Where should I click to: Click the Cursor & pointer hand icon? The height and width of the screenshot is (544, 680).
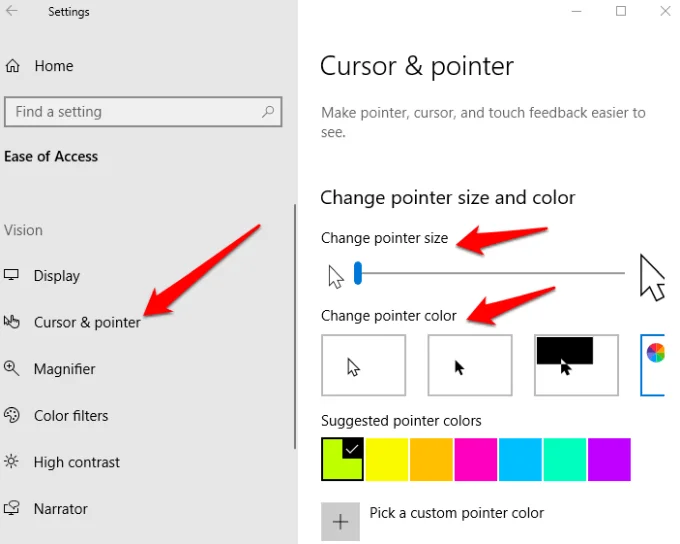12,321
